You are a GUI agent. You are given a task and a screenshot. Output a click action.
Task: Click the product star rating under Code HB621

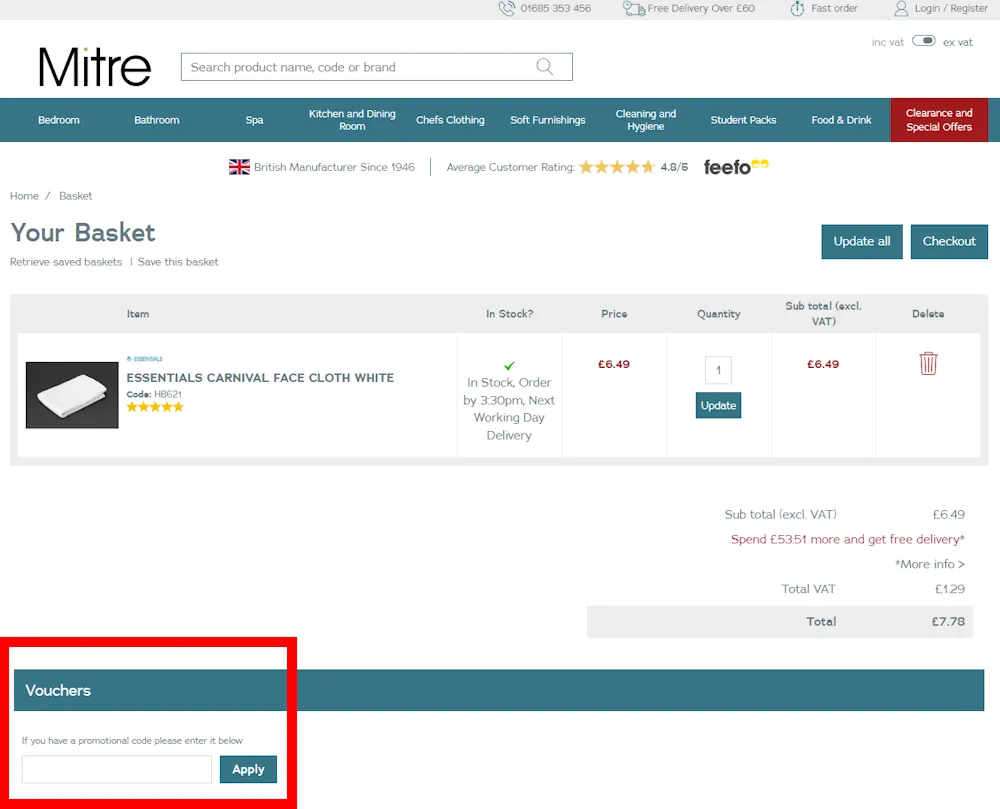click(x=154, y=407)
